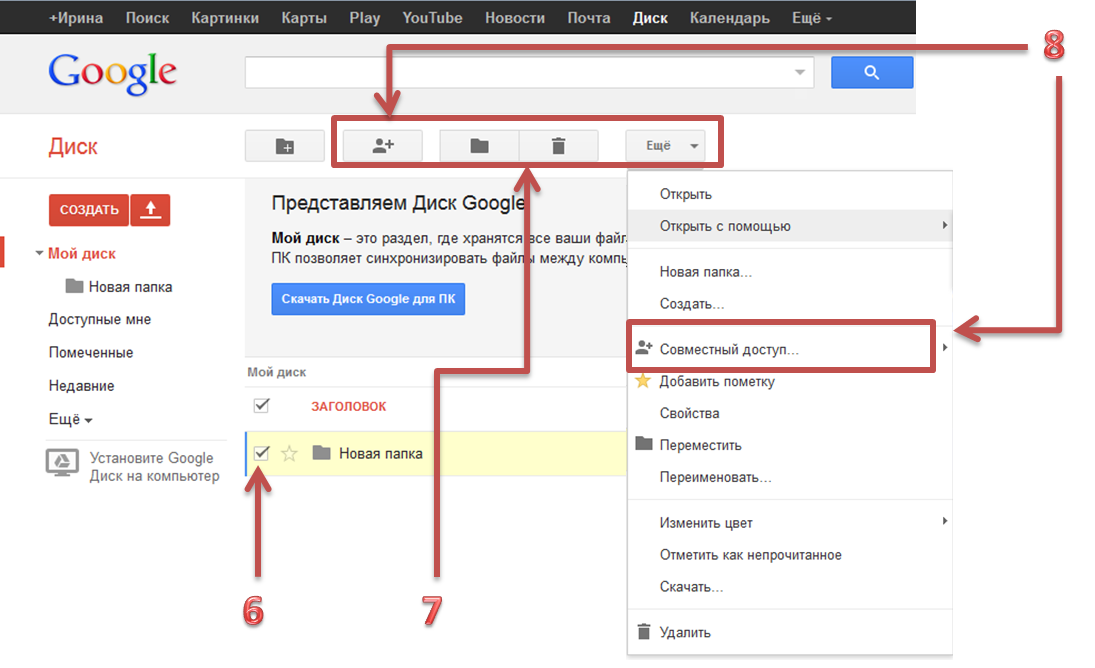The width and height of the screenshot is (1095, 668).
Task: Click the trash toolbar icon
Action: pos(558,146)
